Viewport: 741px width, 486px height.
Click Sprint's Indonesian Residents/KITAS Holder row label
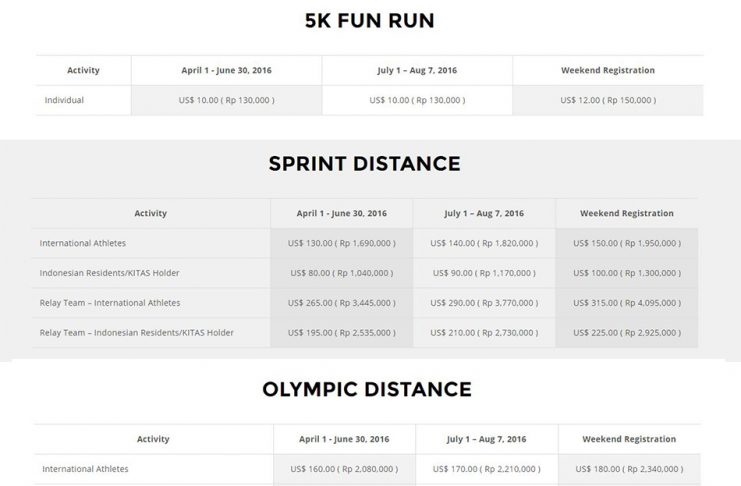pos(108,273)
